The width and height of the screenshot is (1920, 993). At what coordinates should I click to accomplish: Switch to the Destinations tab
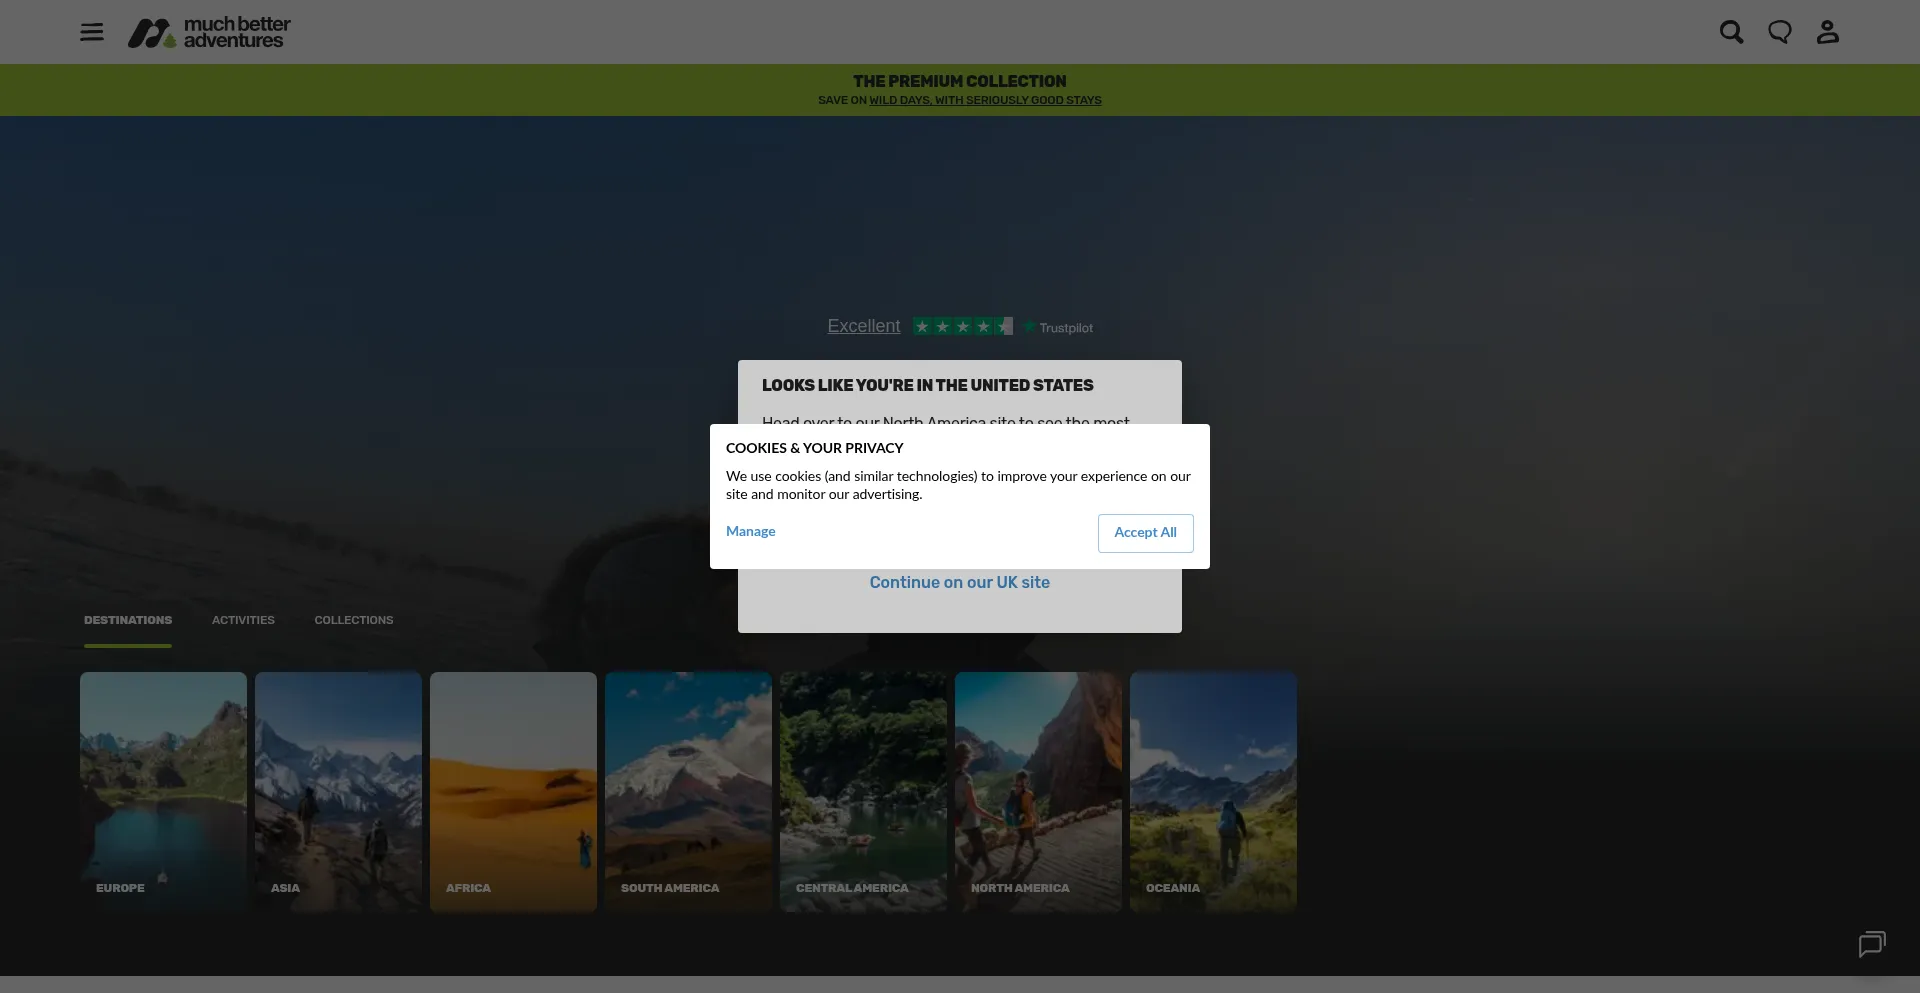tap(128, 620)
